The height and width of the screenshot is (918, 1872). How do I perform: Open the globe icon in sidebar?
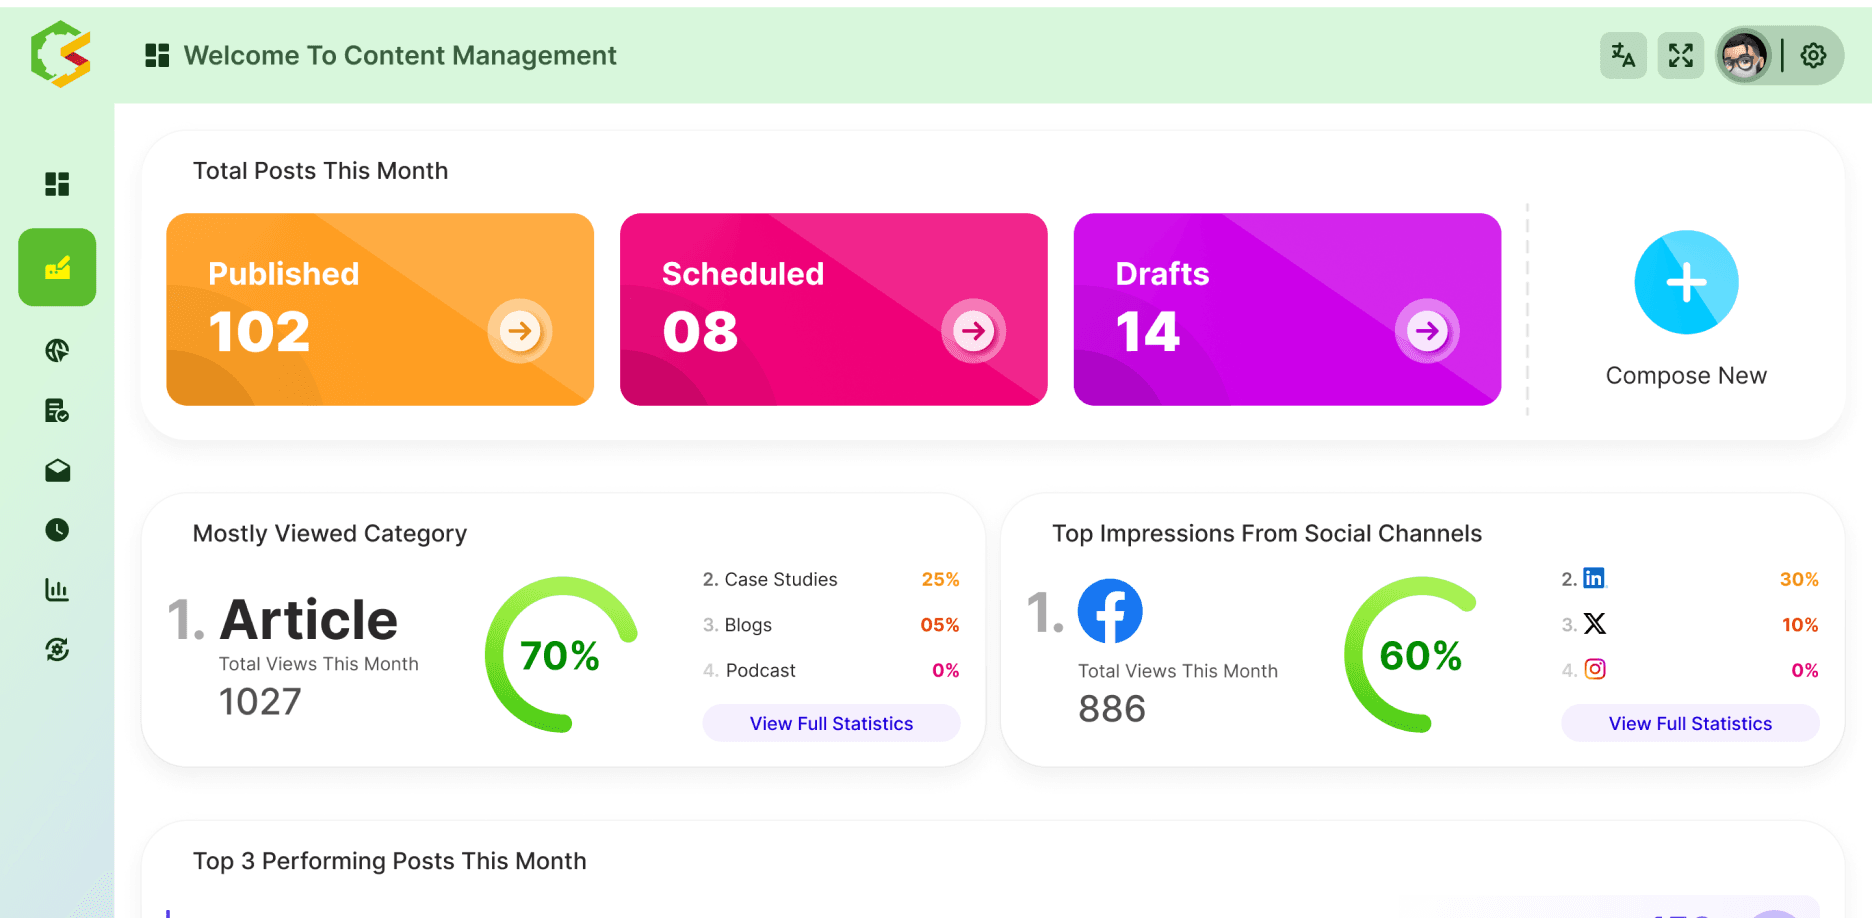(57, 350)
